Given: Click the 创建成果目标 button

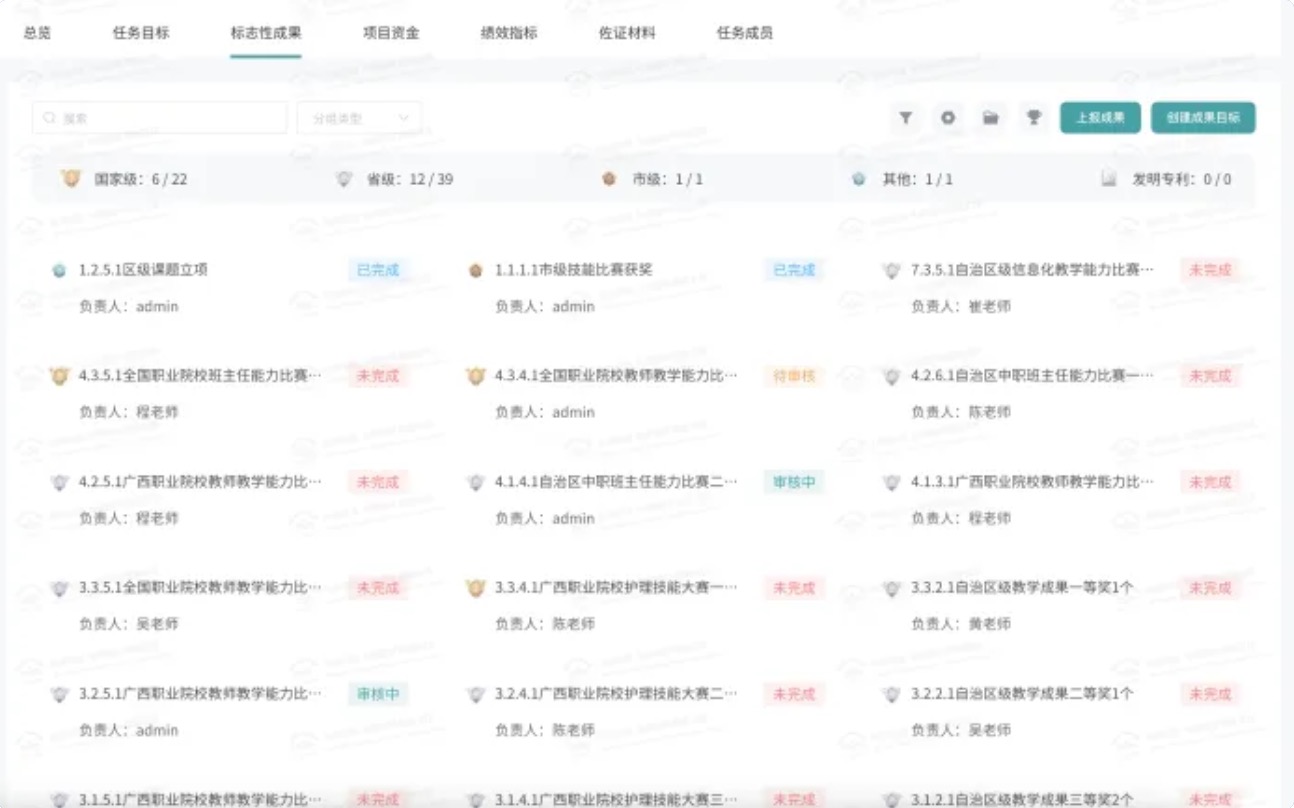Looking at the screenshot, I should tap(1202, 118).
